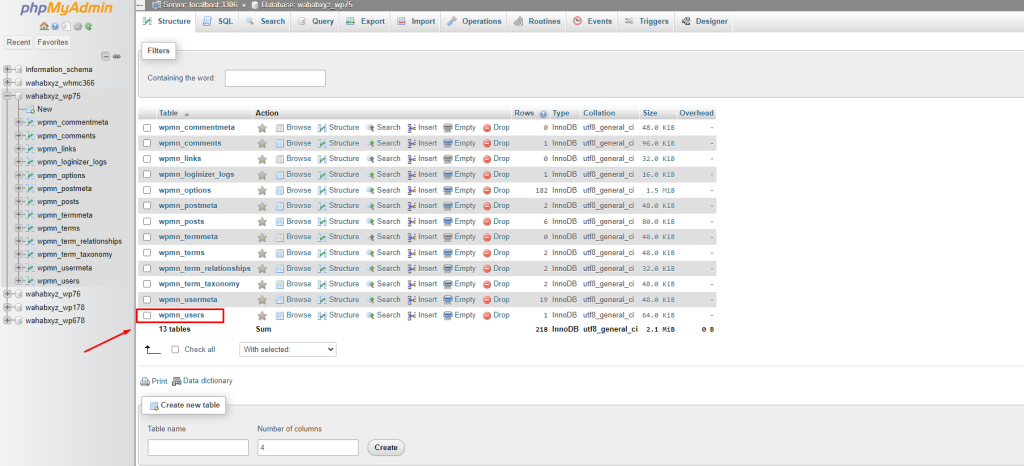Click the Table name input field

[x=198, y=447]
